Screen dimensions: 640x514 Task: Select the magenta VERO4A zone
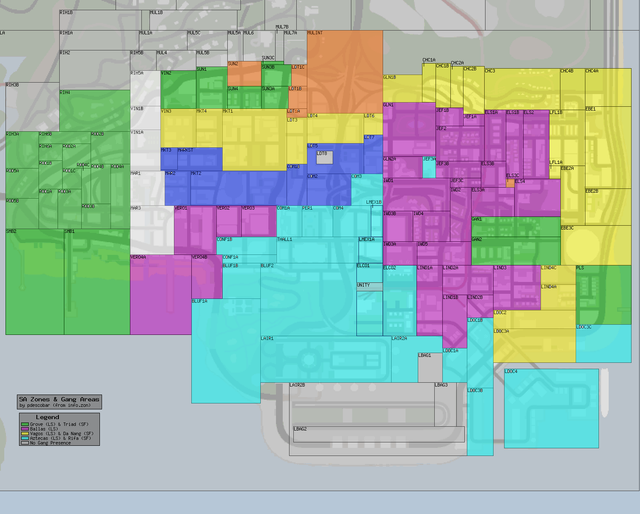pos(161,295)
